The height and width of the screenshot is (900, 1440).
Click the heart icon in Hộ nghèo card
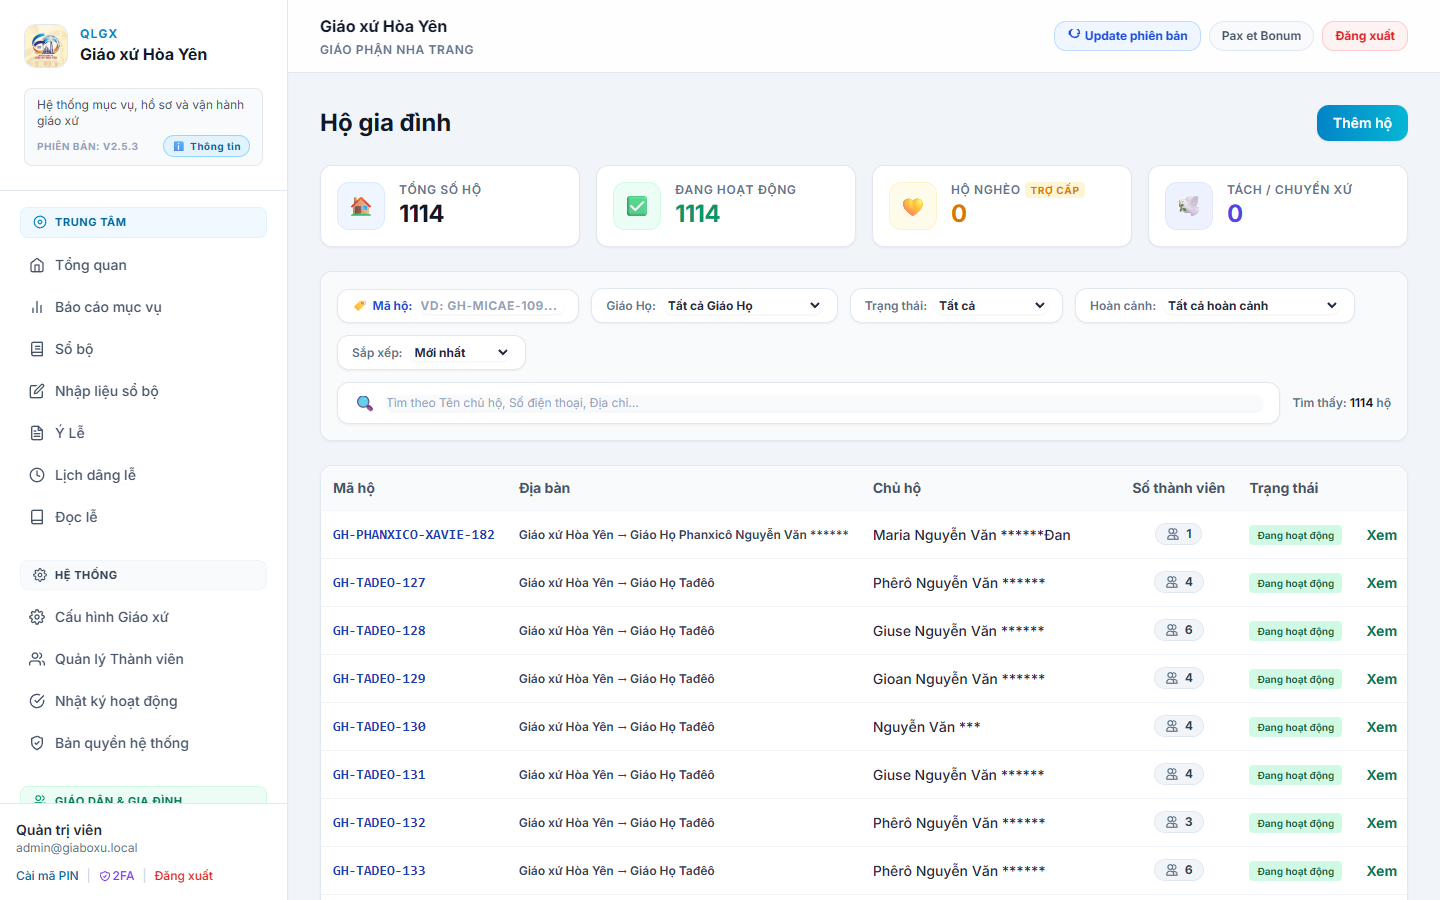pos(913,206)
